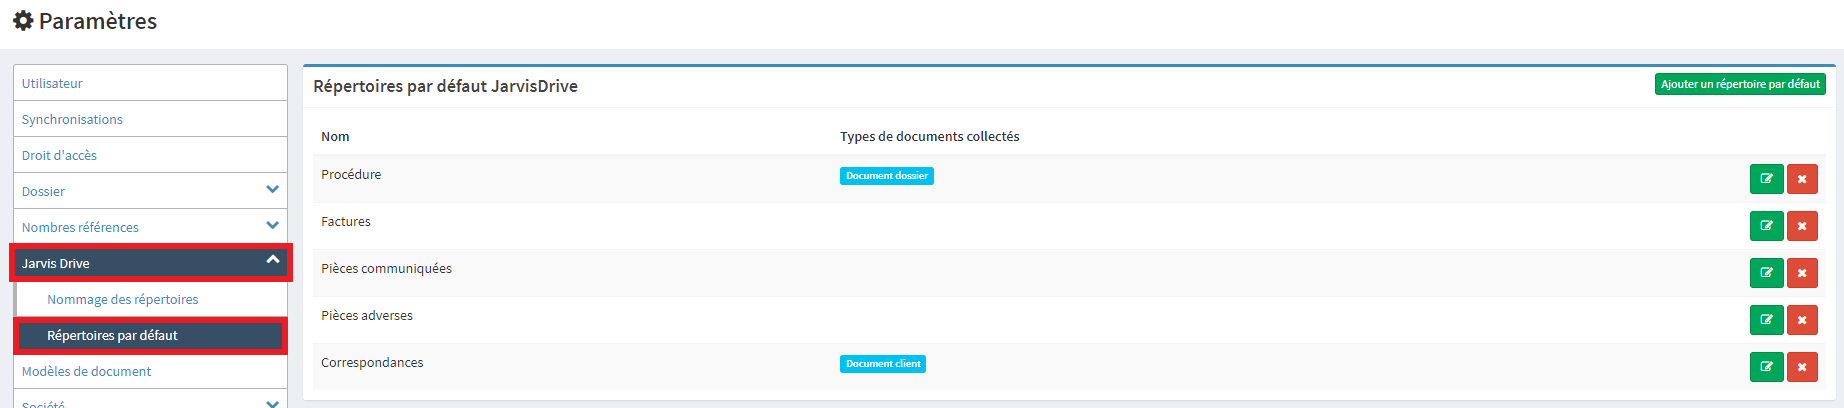Expand the Dossier menu chevron
Screen dimensions: 1844x408
(x=272, y=189)
